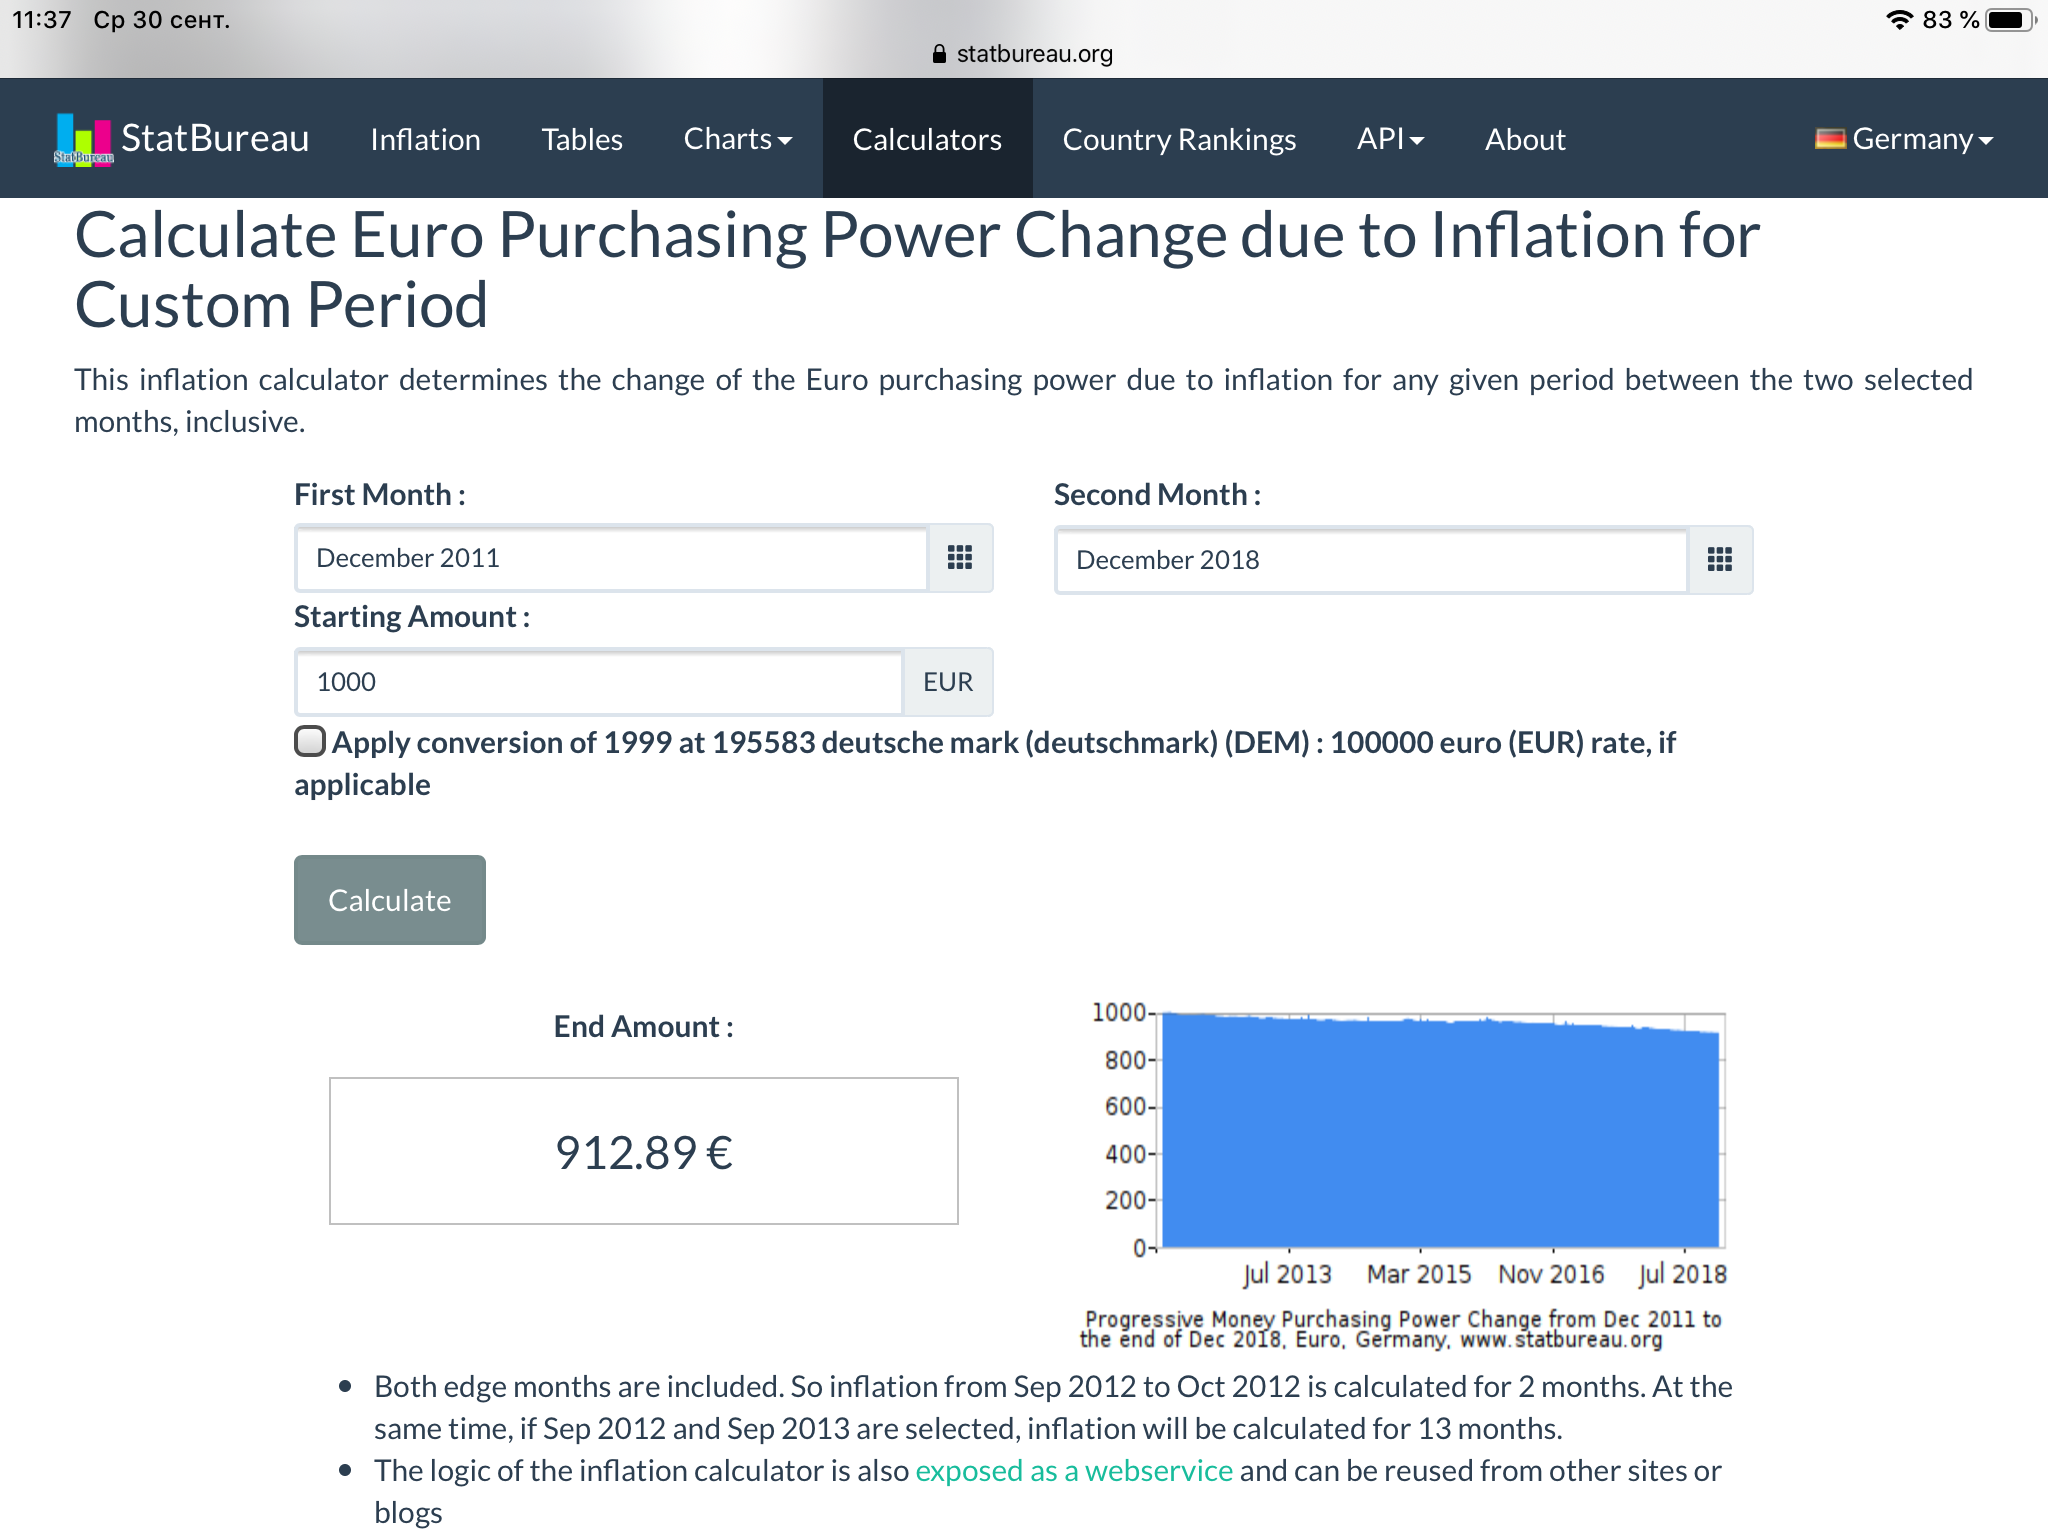Follow the 'exposed as a webservice' link
Image resolution: width=2048 pixels, height=1536 pixels.
coord(1074,1470)
